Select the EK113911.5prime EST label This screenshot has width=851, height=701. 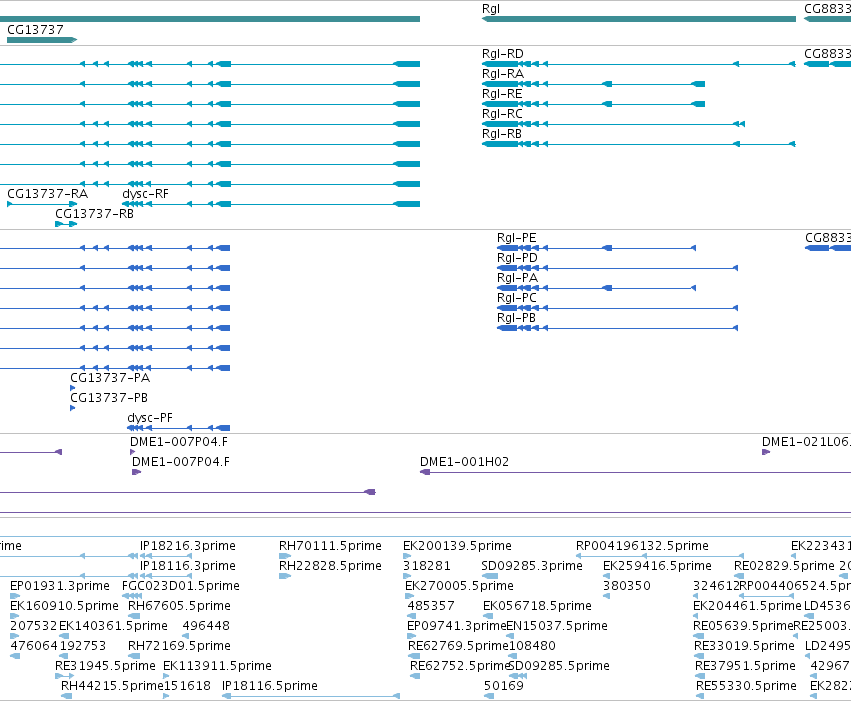point(217,666)
